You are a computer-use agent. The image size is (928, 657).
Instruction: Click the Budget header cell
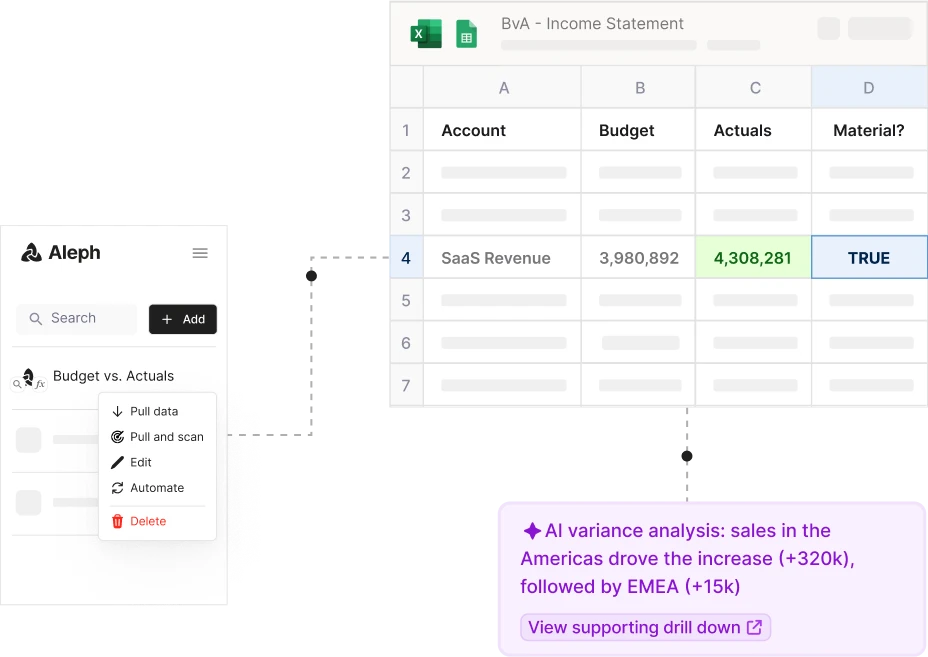(x=639, y=130)
